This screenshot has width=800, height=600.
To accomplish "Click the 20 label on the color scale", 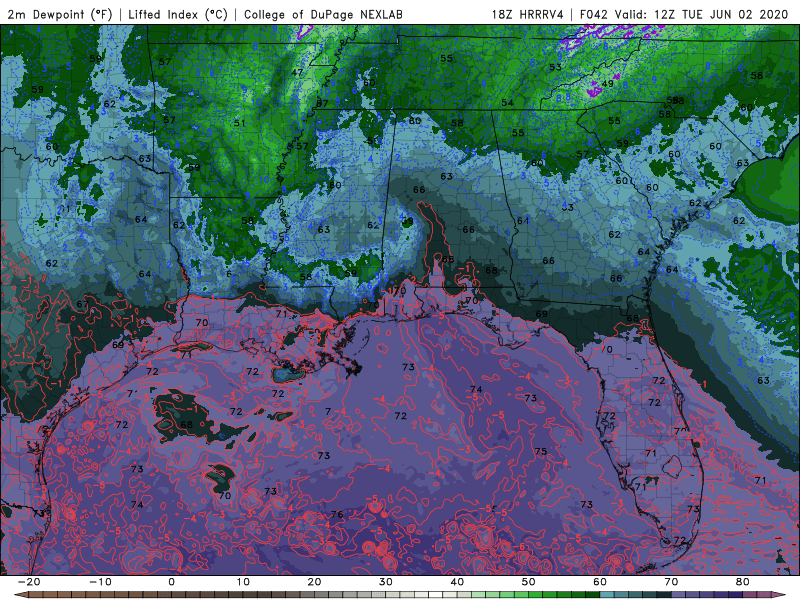I will pyautogui.click(x=314, y=582).
